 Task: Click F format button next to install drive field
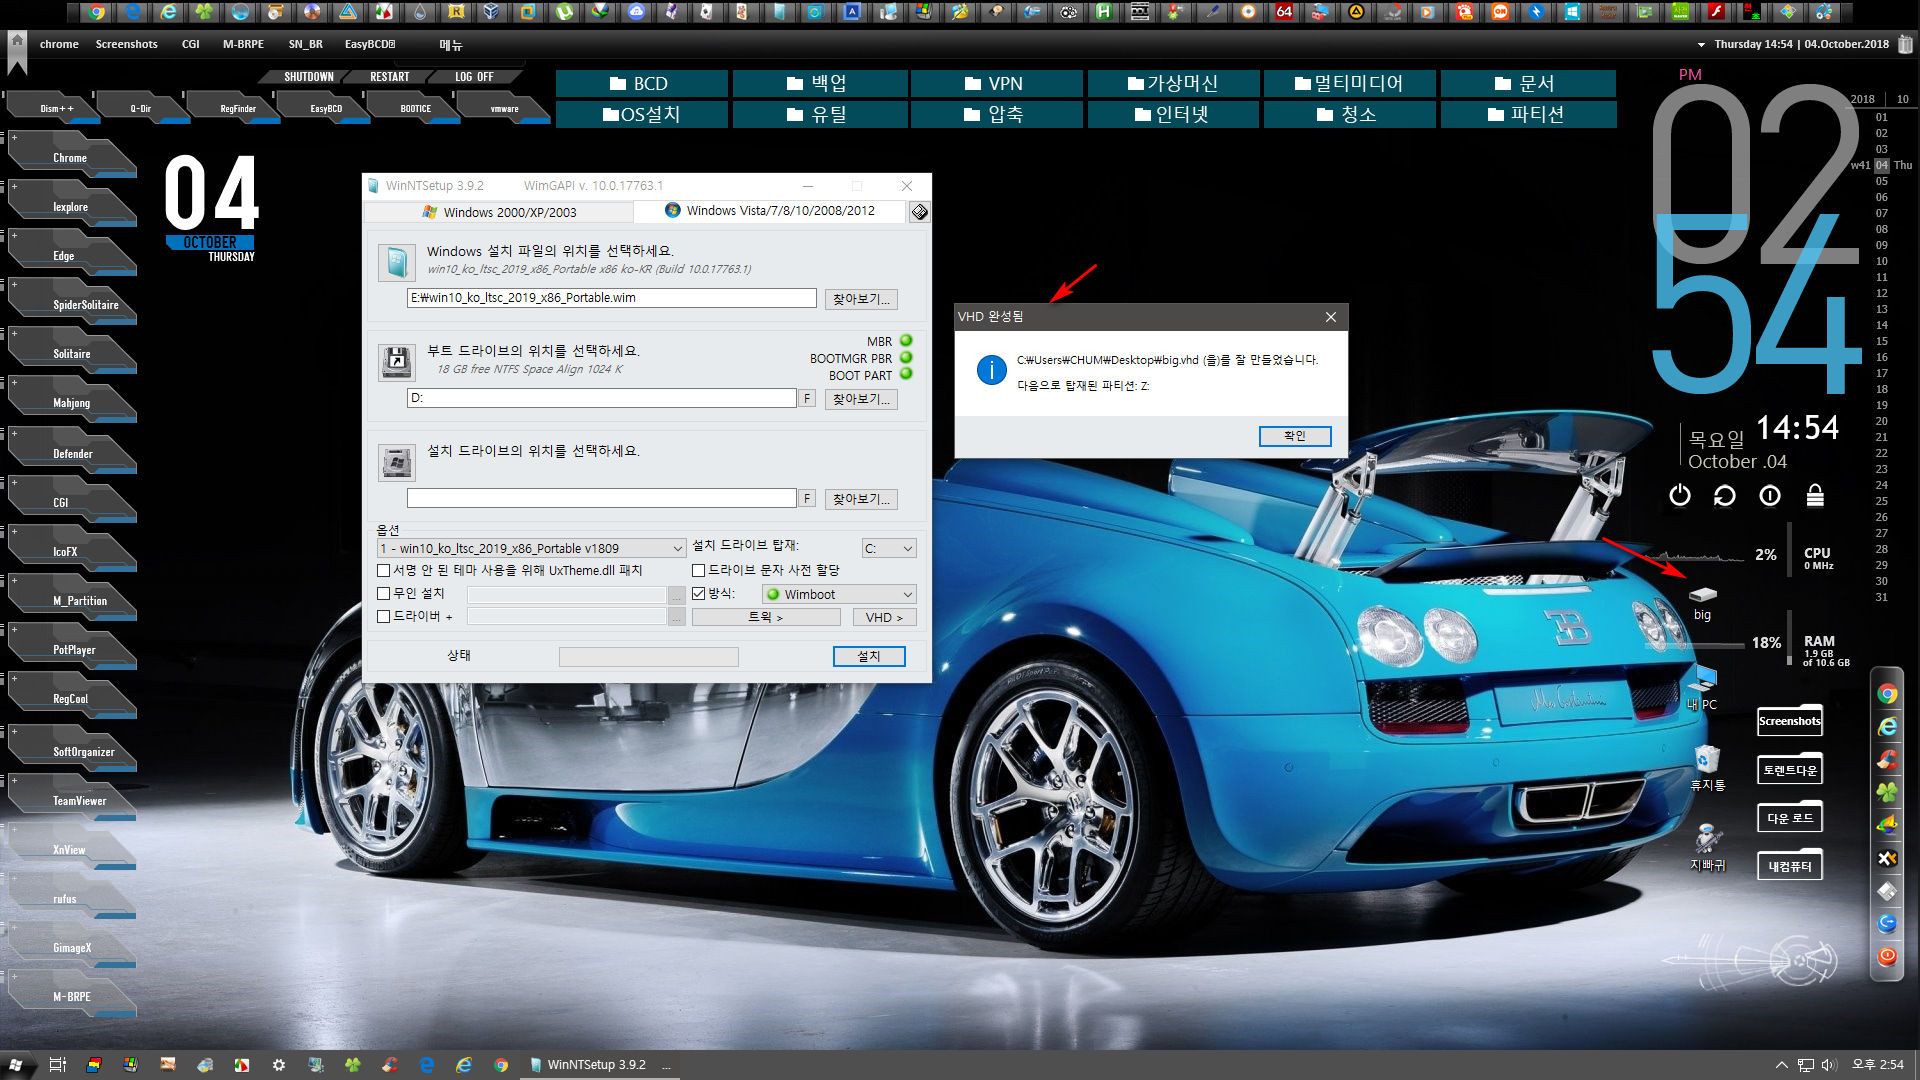(x=807, y=499)
